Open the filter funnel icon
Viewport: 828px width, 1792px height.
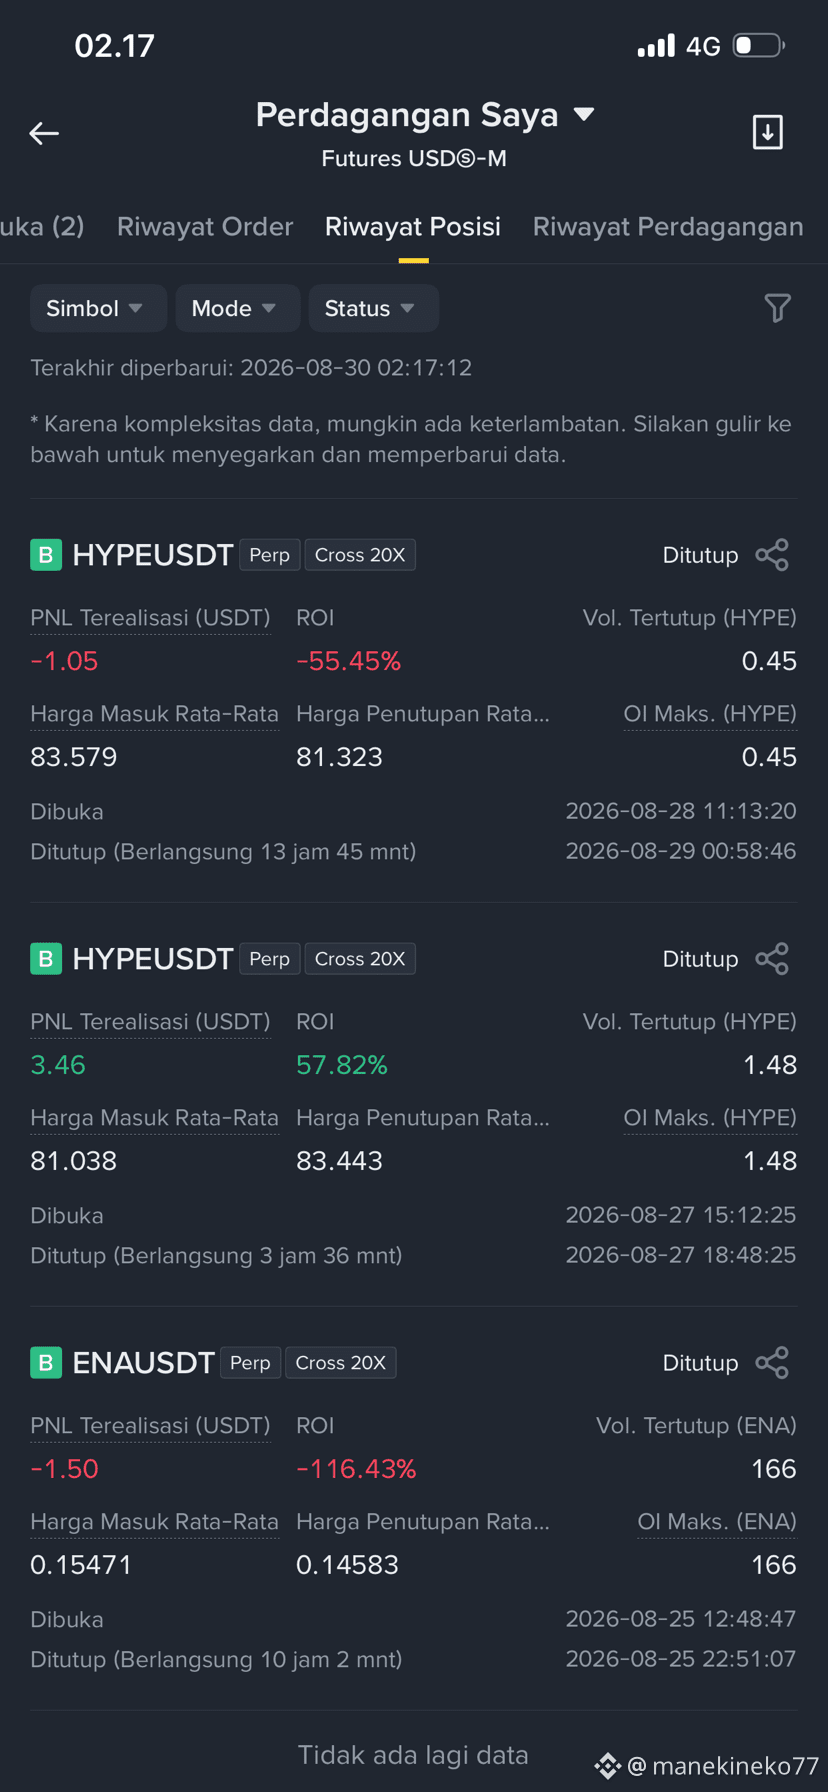point(777,308)
